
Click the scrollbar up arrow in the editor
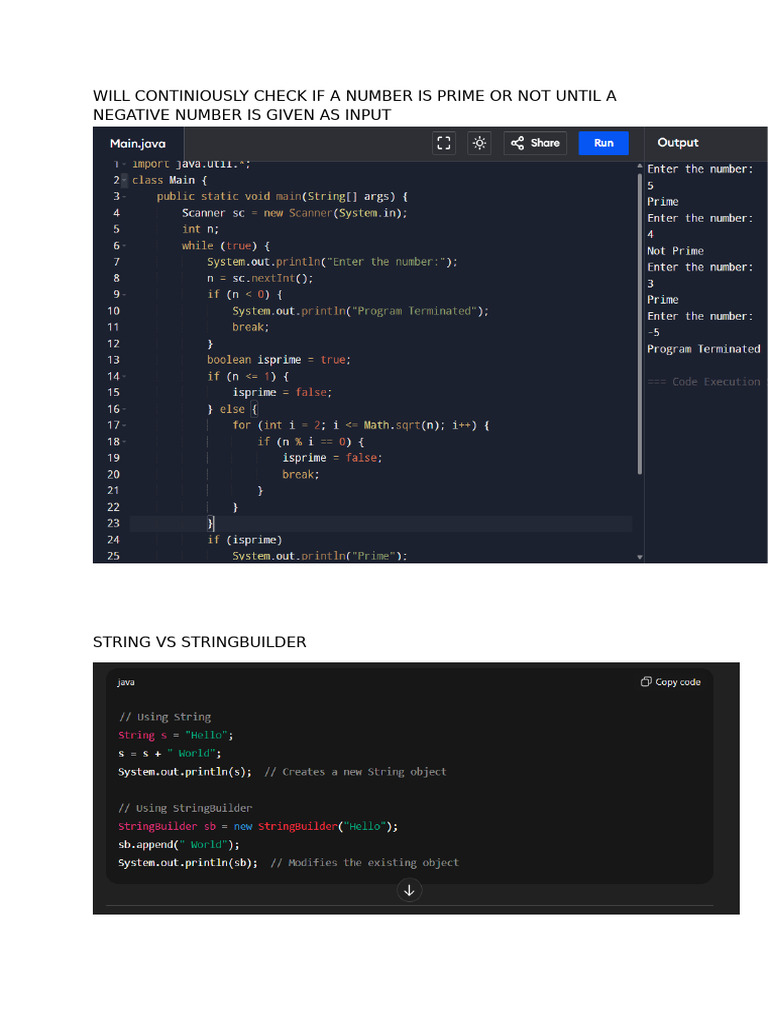coord(639,167)
